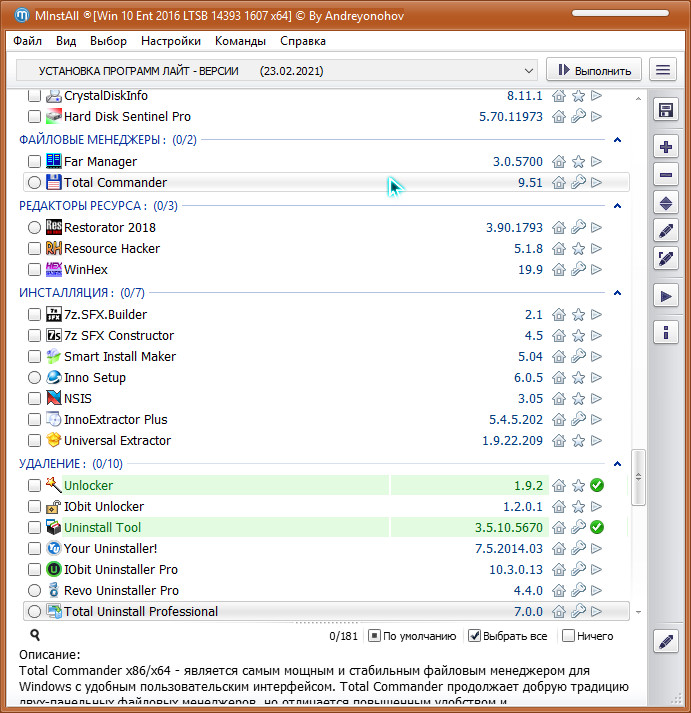The height and width of the screenshot is (713, 691).
Task: Open the Файл menu
Action: coord(27,41)
